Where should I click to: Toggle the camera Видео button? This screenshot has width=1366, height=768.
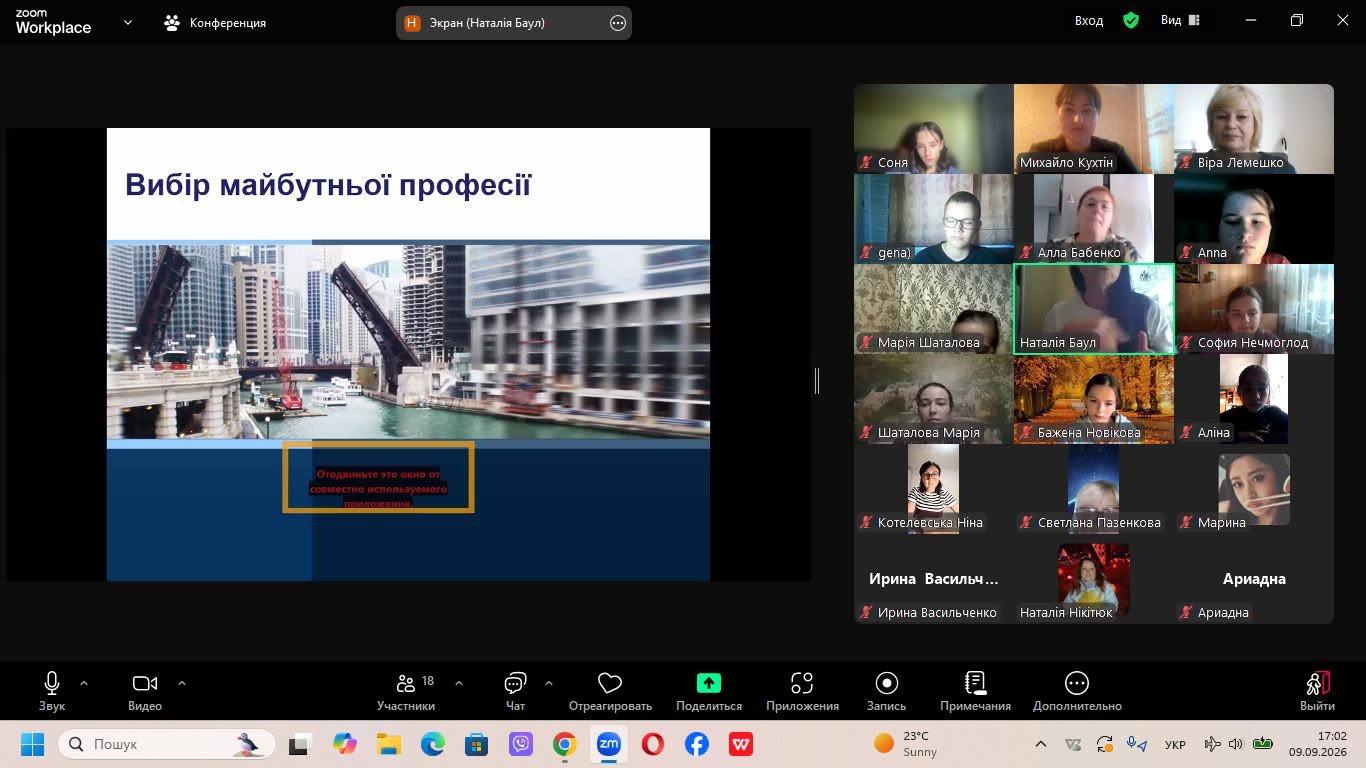(145, 683)
